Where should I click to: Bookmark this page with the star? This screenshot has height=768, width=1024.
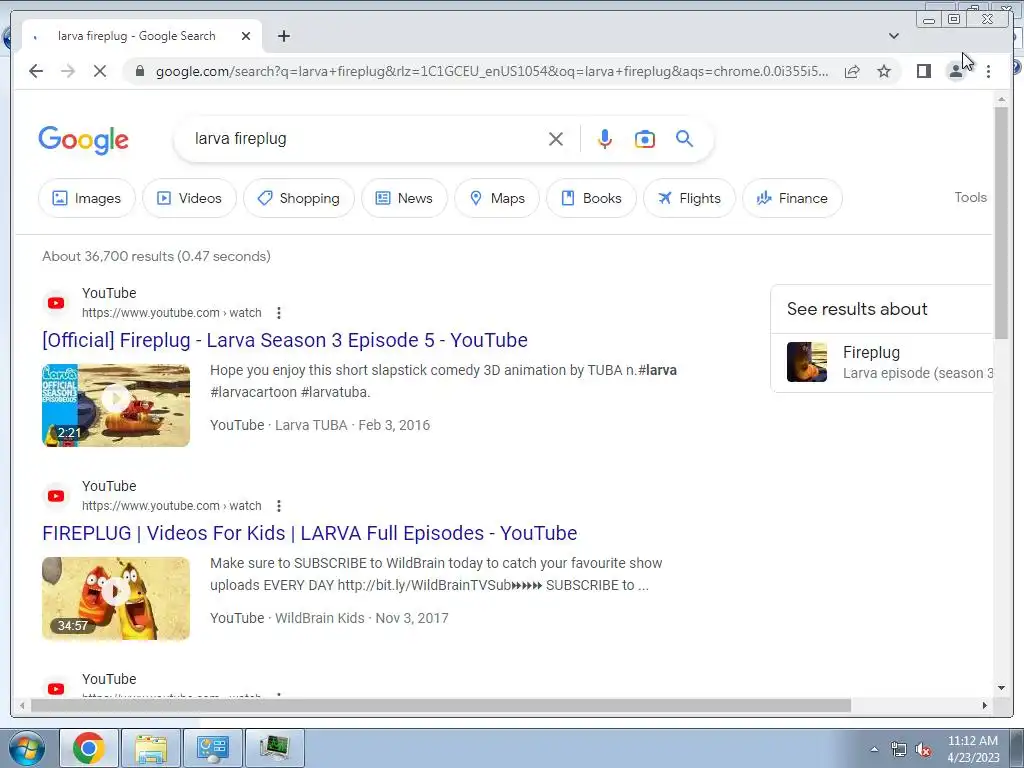click(884, 71)
